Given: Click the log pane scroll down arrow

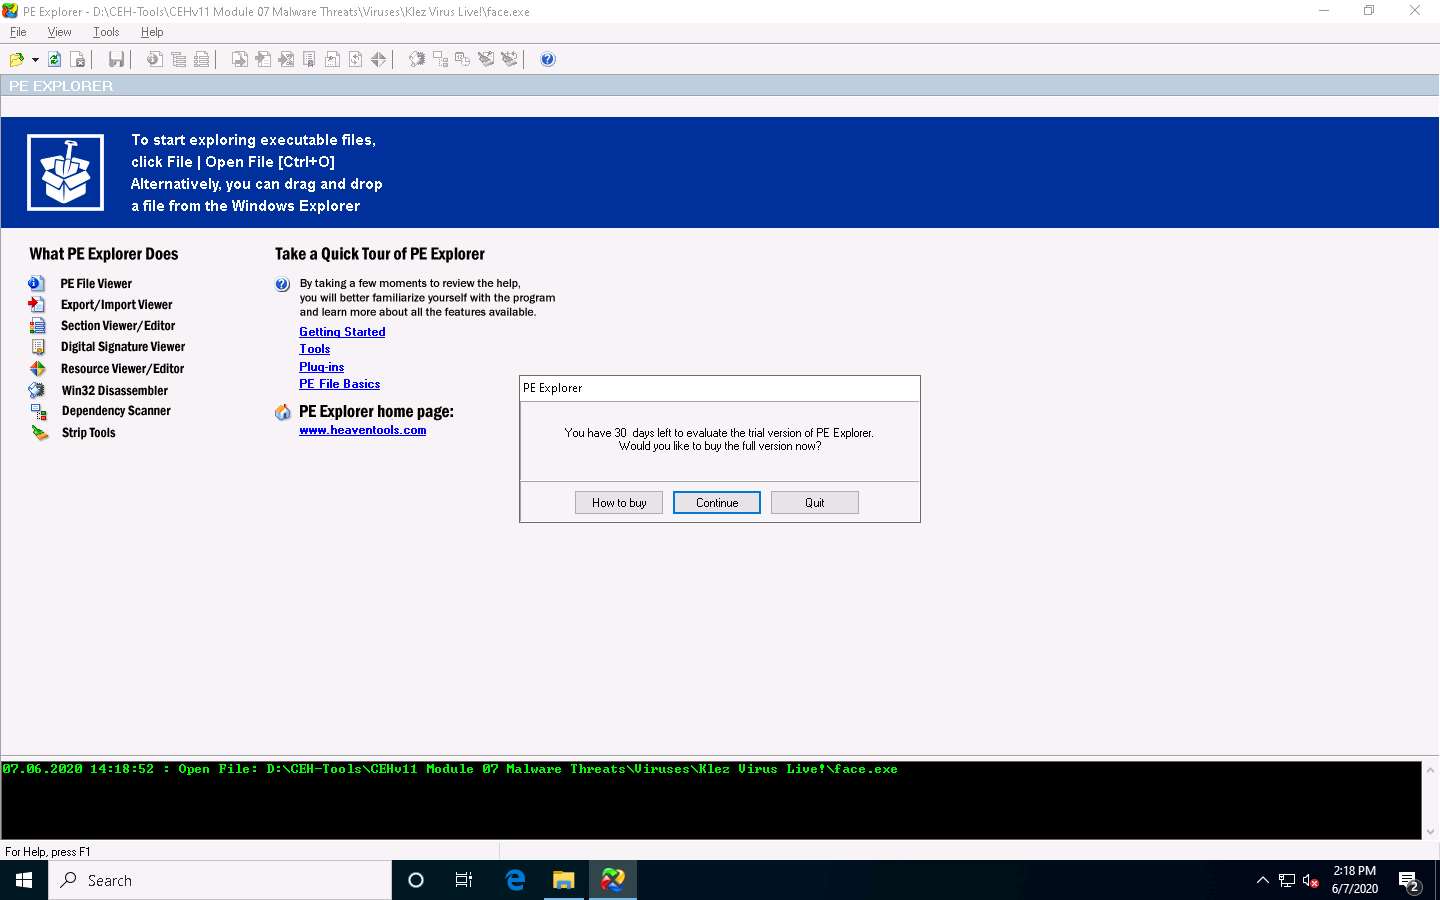Looking at the screenshot, I should [1430, 831].
